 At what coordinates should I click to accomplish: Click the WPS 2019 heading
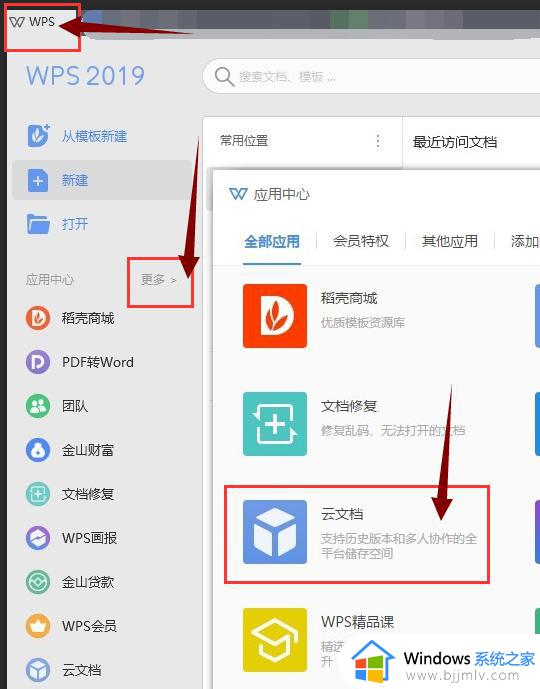85,76
